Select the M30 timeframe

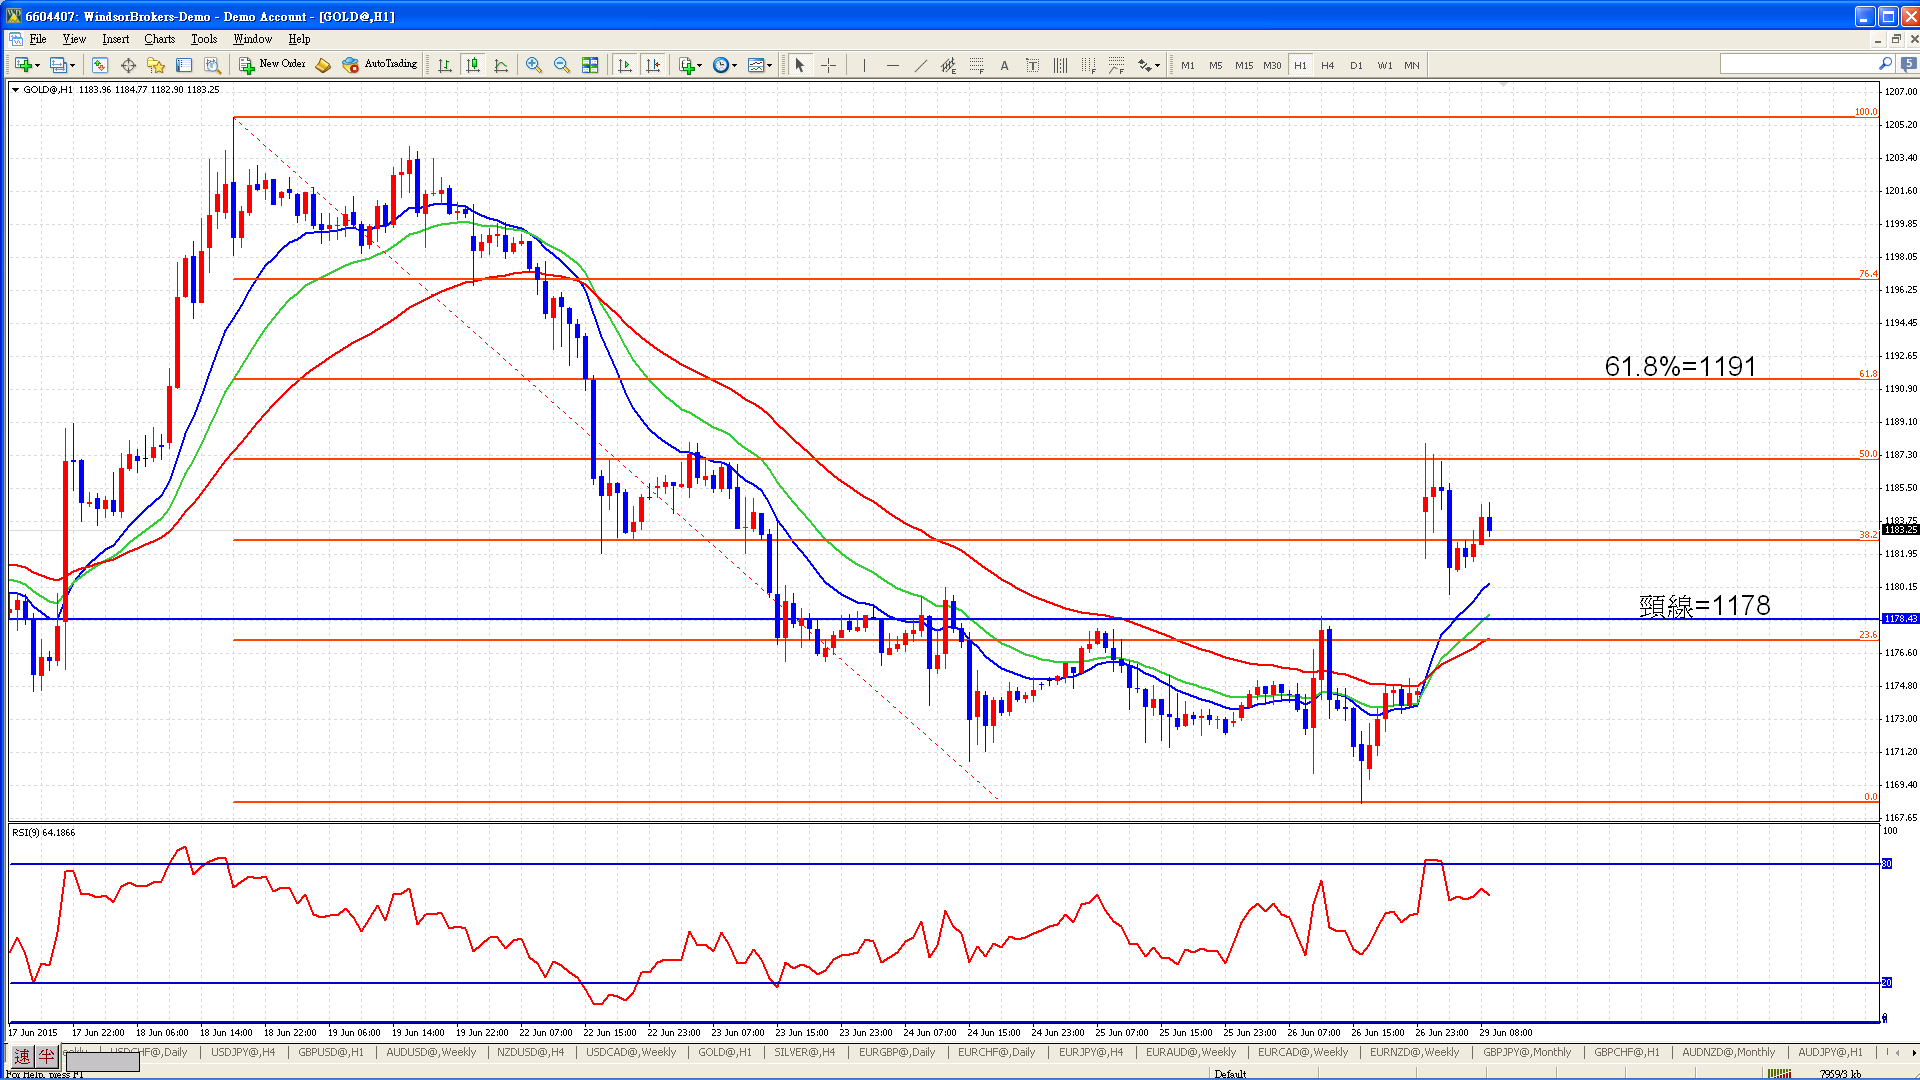click(x=1272, y=65)
